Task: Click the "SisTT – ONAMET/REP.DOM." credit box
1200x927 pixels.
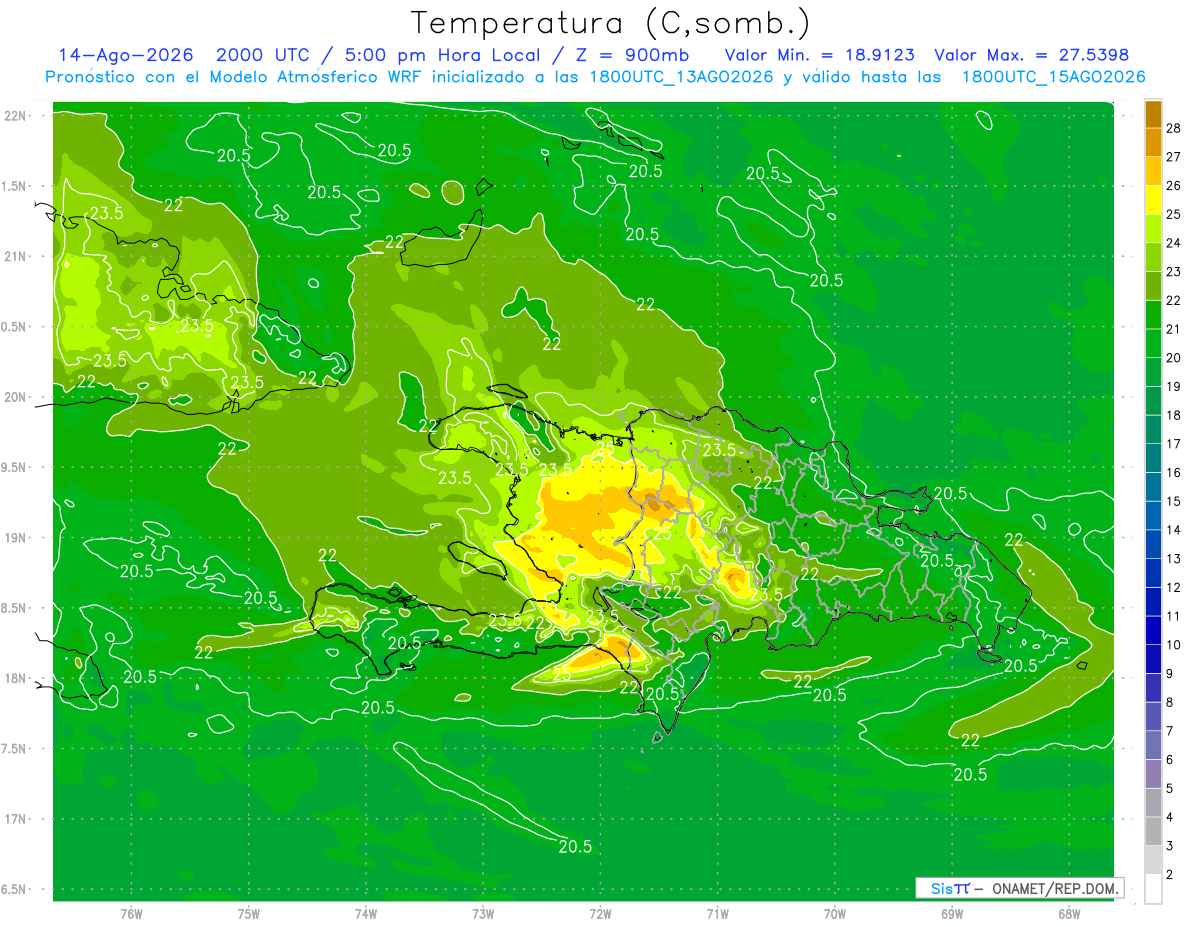Action: (x=1018, y=888)
